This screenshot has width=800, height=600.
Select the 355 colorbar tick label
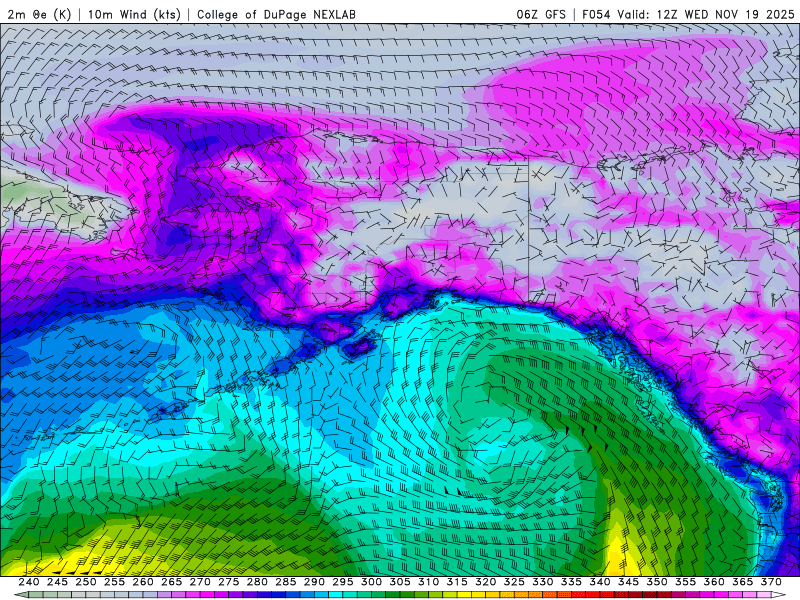686,582
